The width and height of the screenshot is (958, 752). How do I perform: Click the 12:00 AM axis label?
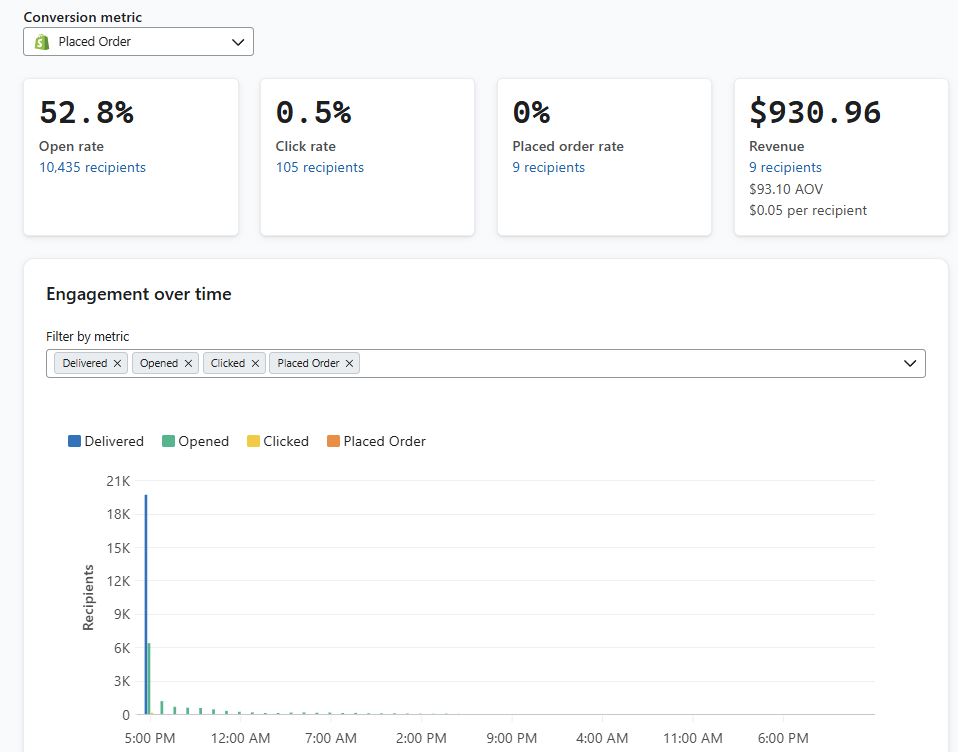pyautogui.click(x=240, y=738)
